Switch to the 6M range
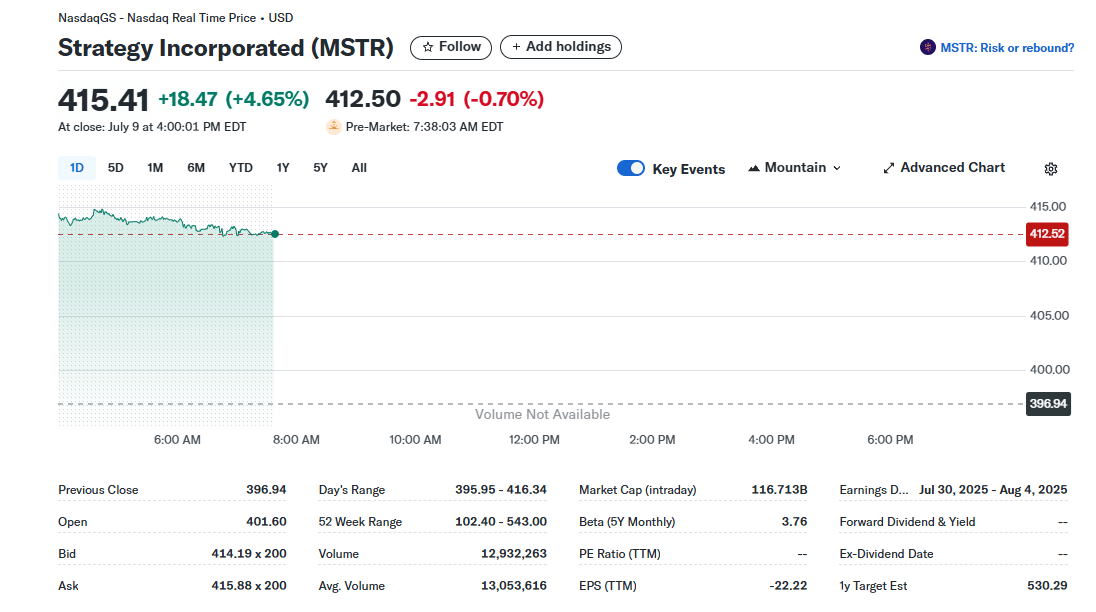1096x612 pixels. pyautogui.click(x=196, y=168)
